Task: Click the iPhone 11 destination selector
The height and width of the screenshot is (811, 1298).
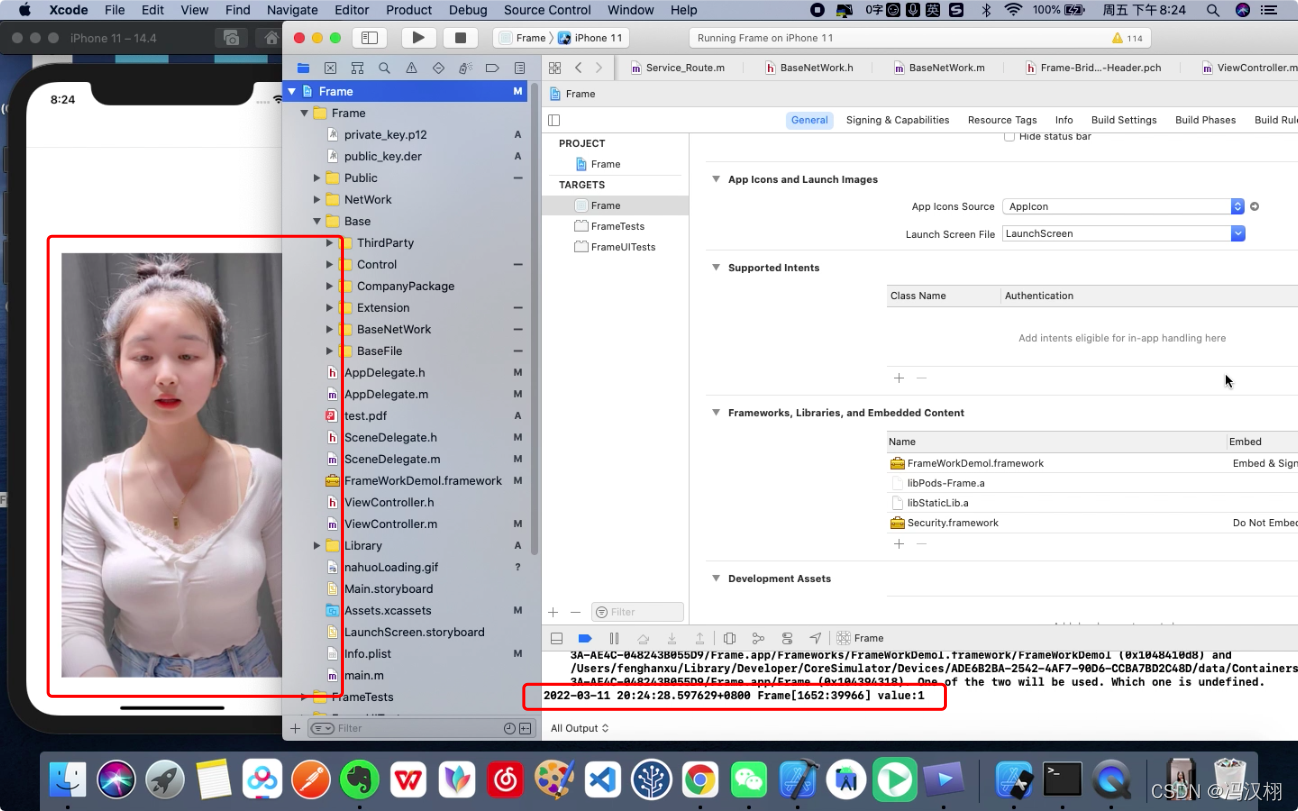Action: coord(591,38)
